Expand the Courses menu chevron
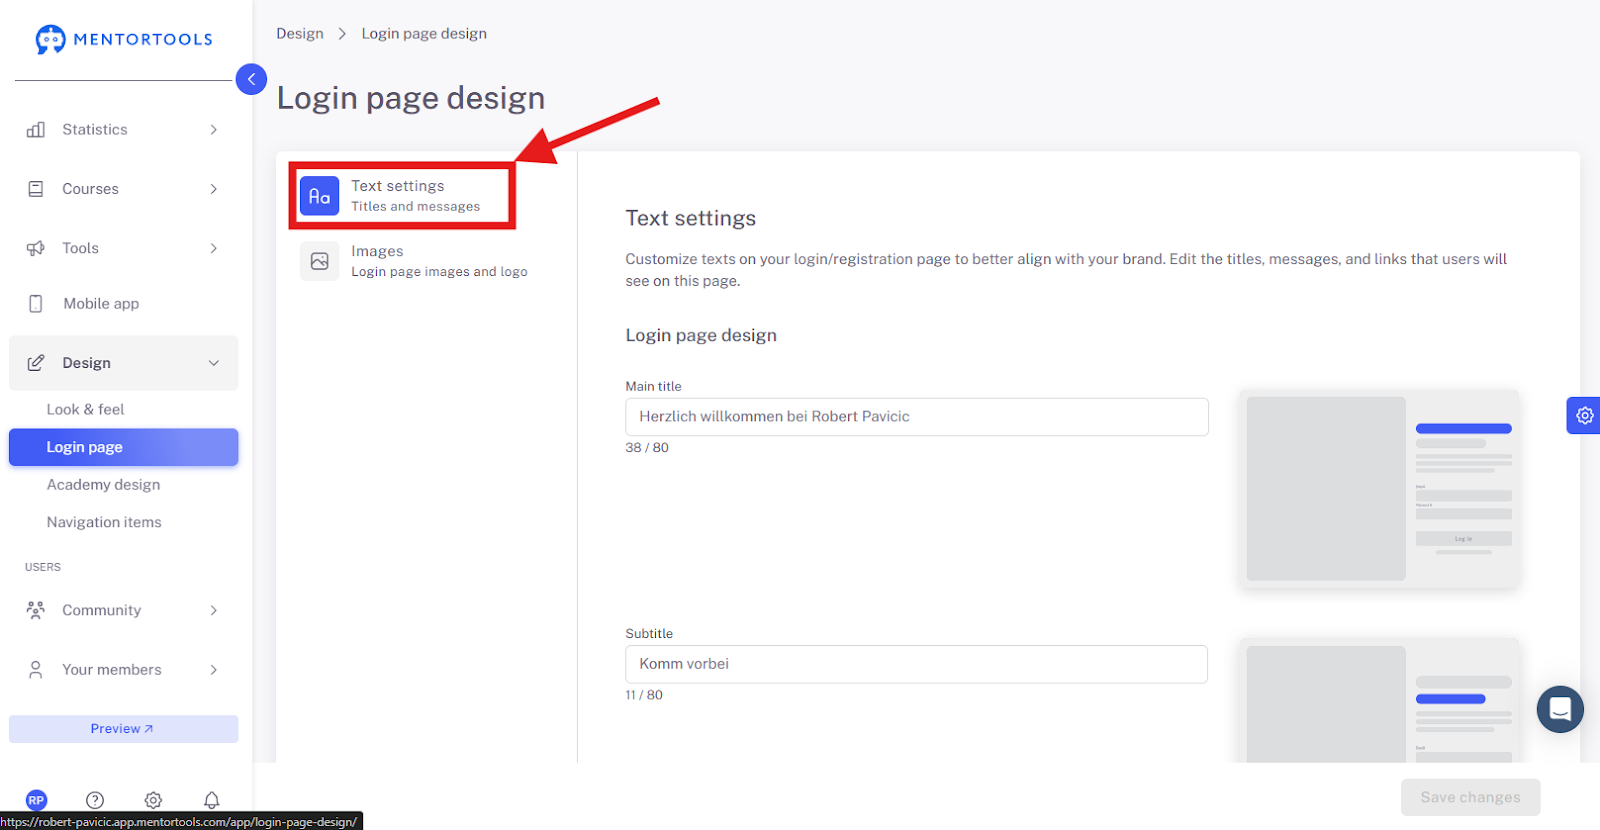This screenshot has height=830, width=1600. (214, 189)
